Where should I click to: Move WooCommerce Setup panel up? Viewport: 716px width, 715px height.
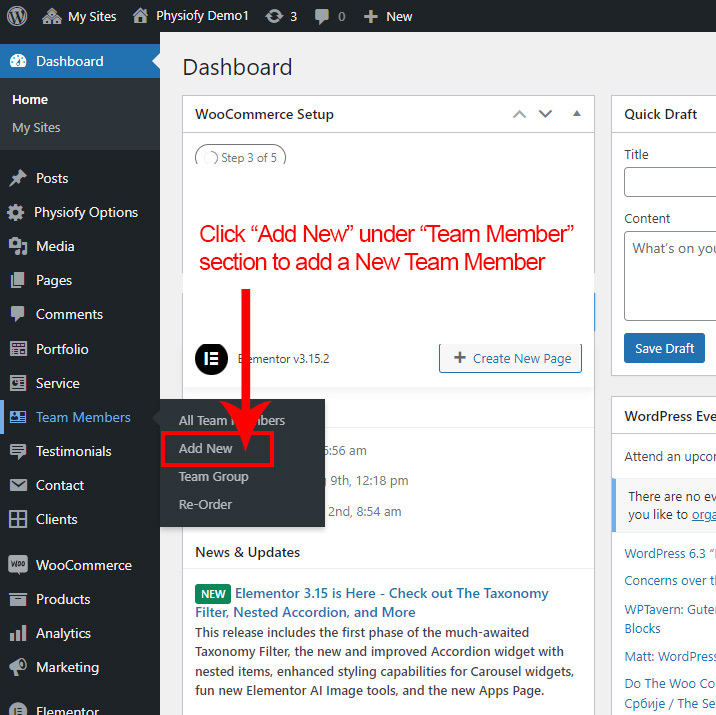(519, 114)
